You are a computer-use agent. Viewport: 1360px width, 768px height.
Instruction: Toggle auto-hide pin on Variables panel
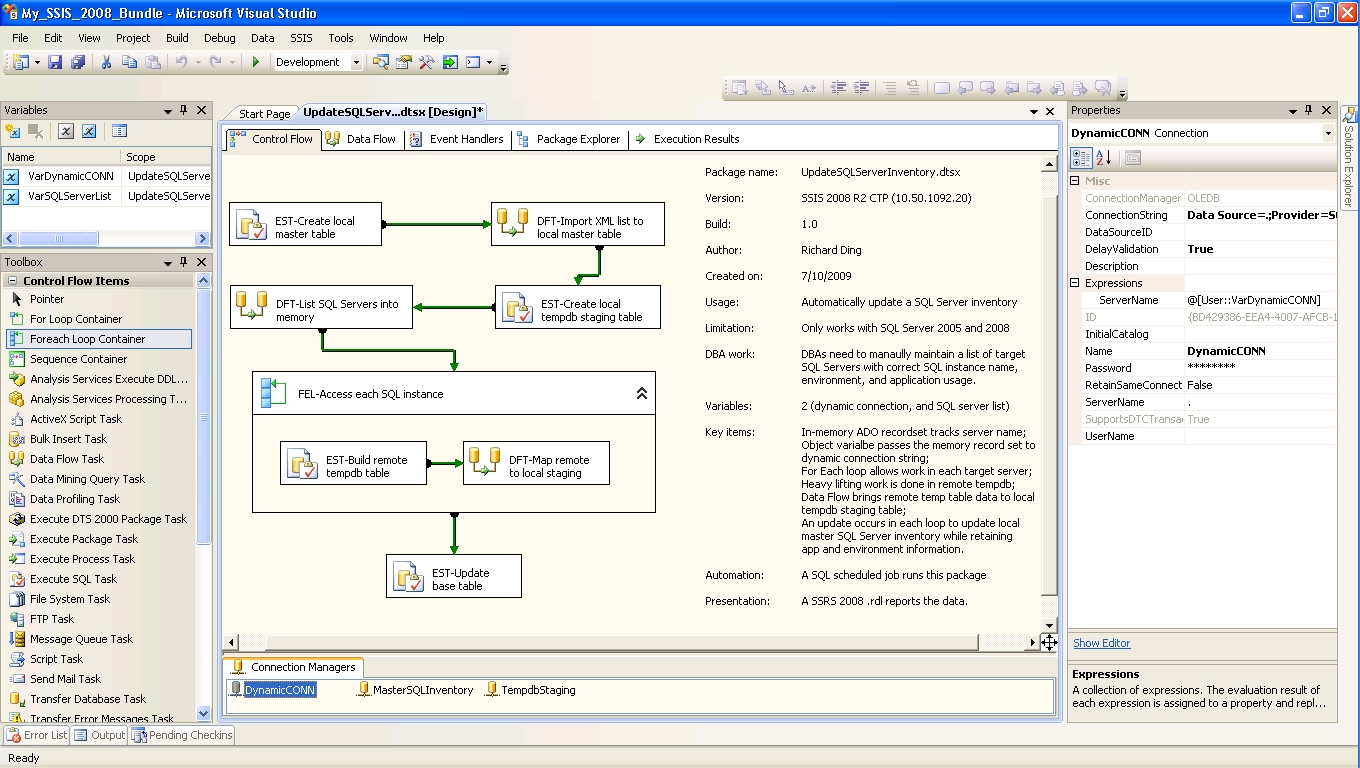[184, 110]
